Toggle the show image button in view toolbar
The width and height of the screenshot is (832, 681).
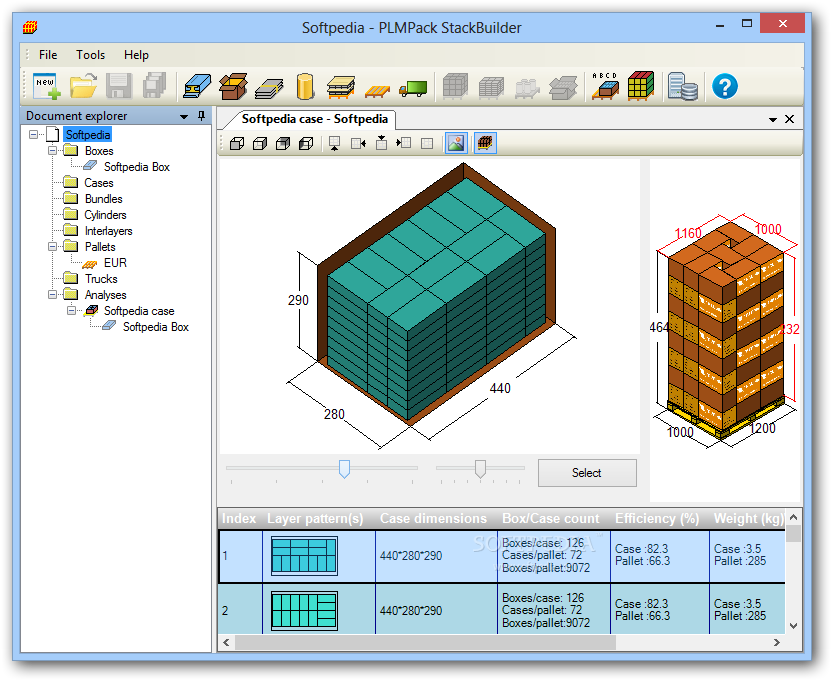[456, 143]
